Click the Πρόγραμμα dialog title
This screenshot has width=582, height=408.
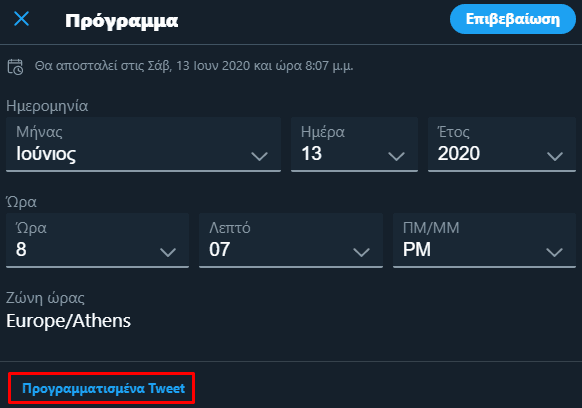coord(121,21)
